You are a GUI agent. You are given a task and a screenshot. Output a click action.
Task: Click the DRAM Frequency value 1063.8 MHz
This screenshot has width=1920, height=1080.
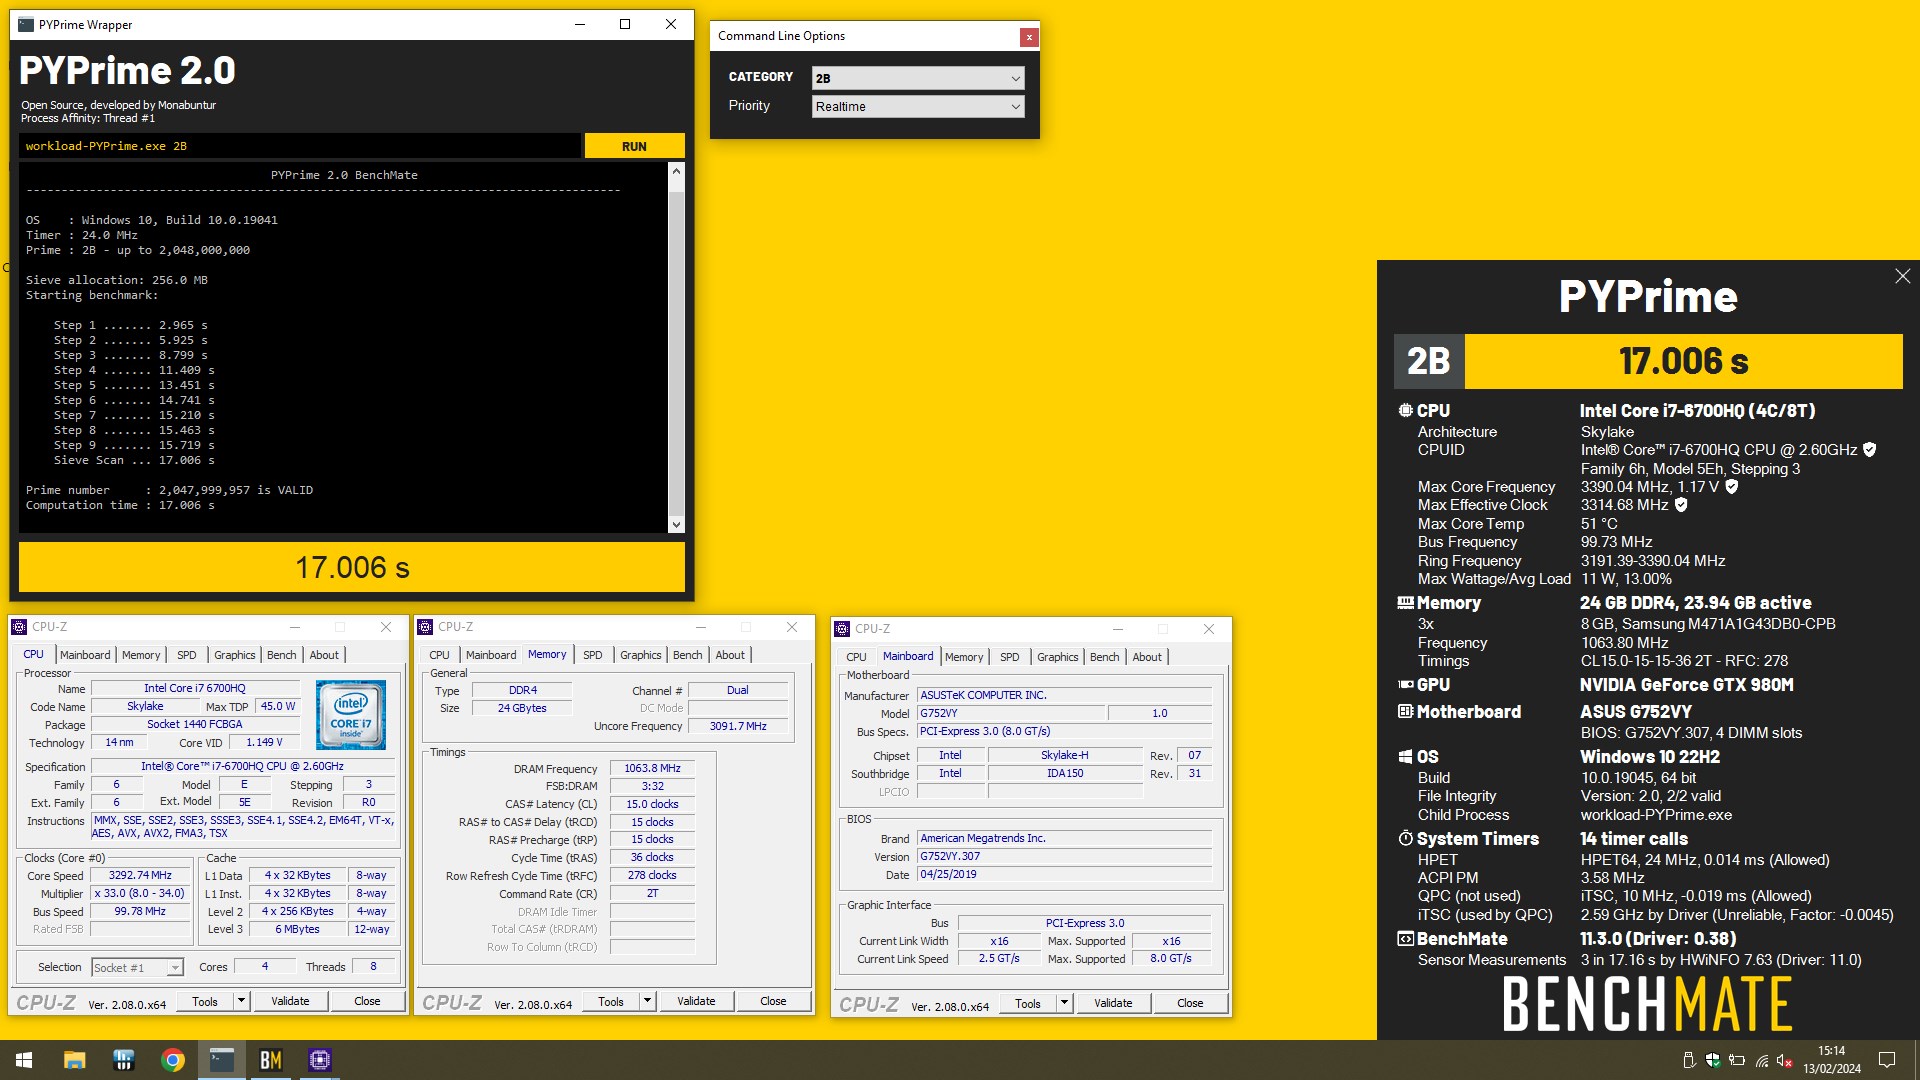tap(652, 768)
